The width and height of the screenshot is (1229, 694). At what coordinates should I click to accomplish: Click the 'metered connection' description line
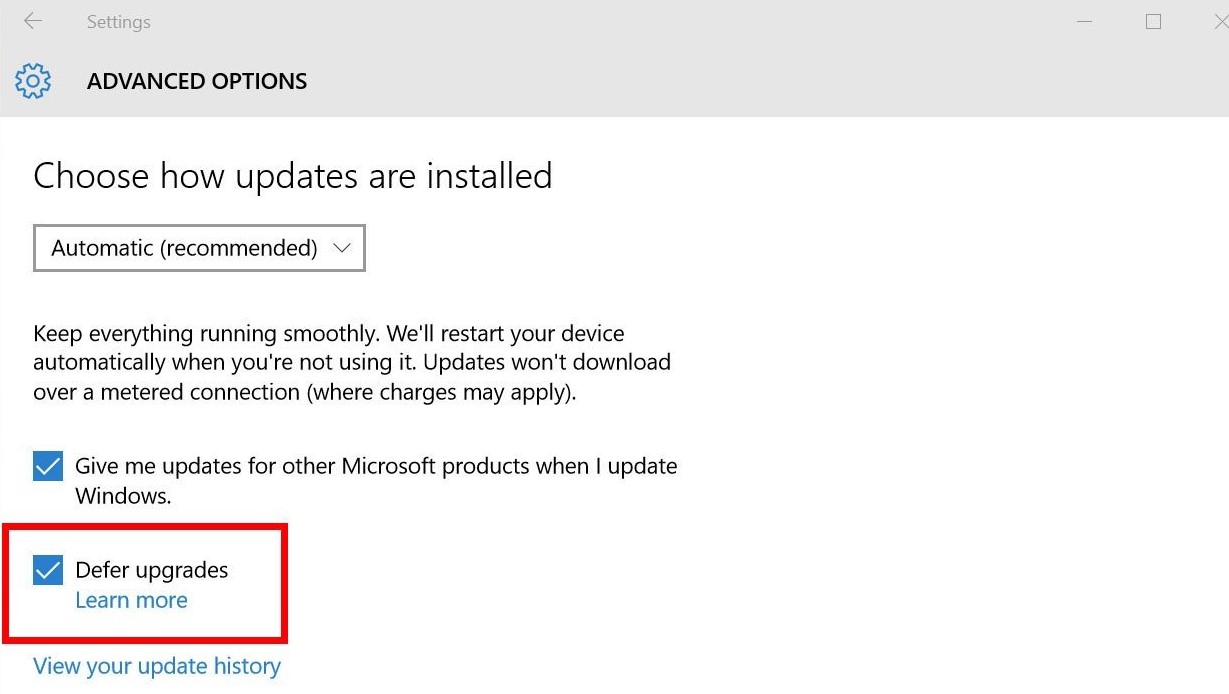tap(305, 393)
